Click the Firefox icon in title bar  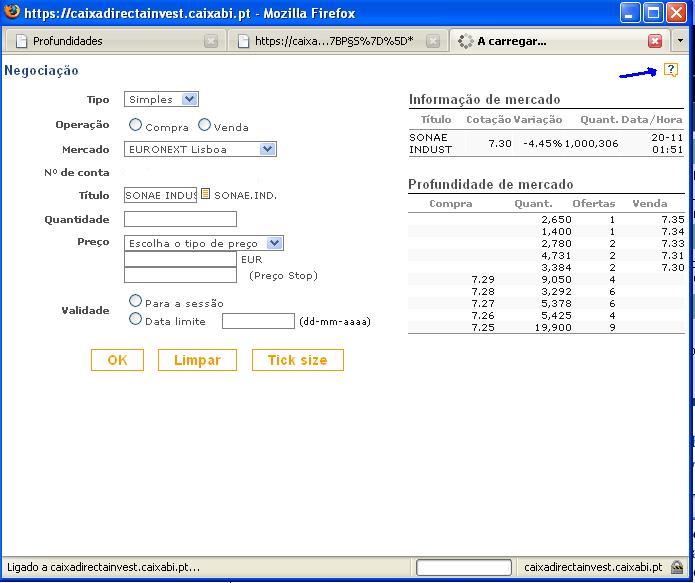(x=12, y=13)
